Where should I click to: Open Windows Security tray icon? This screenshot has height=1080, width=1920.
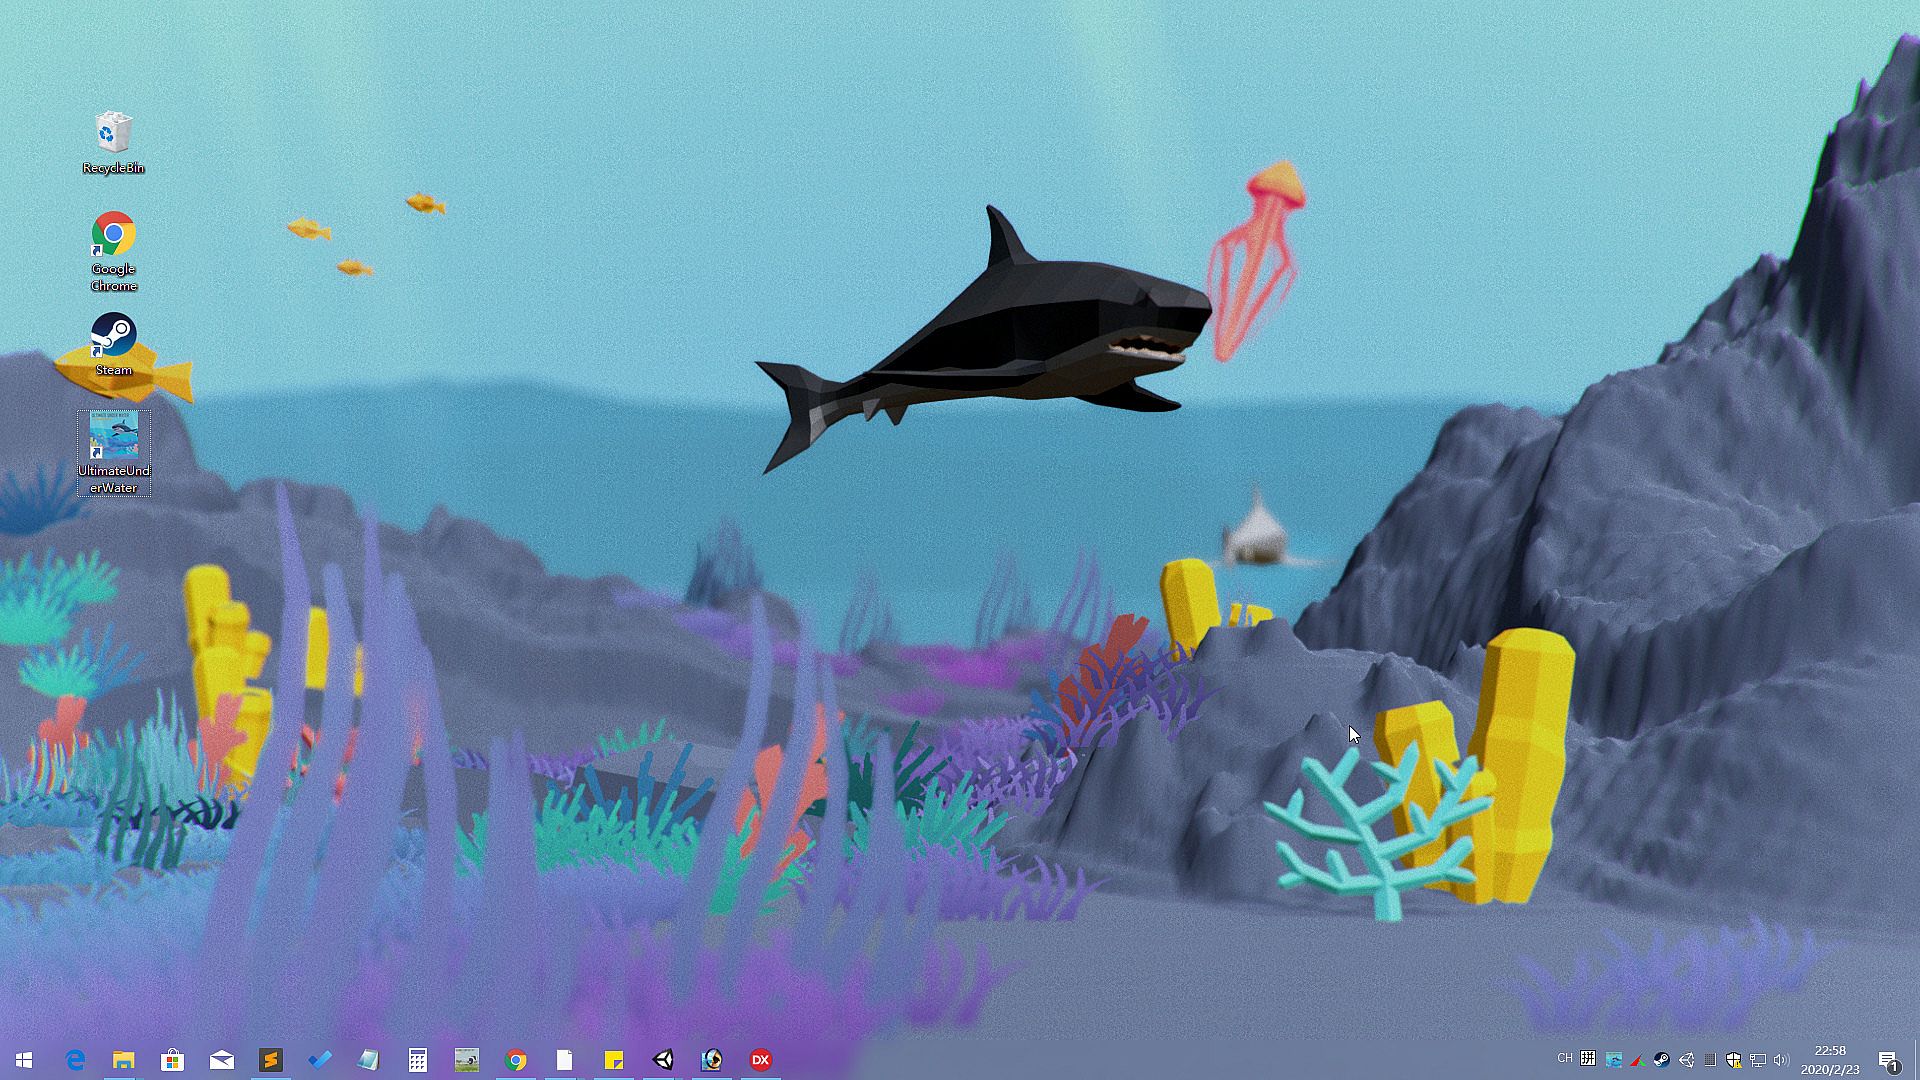[1733, 1060]
